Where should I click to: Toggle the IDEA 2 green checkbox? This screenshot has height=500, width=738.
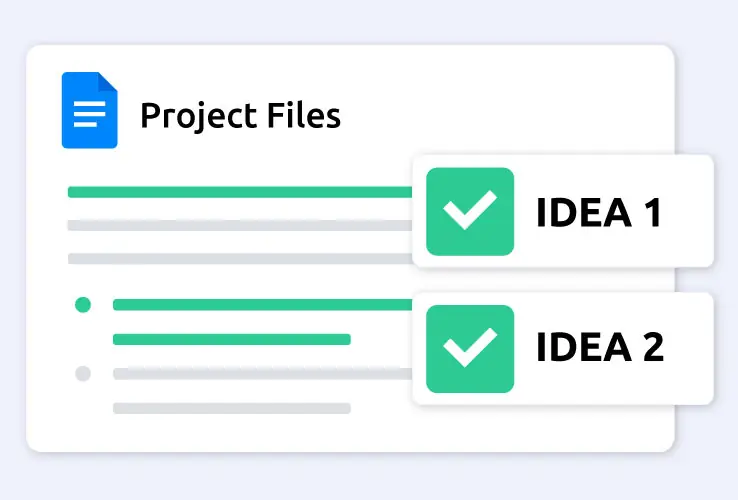click(x=470, y=349)
